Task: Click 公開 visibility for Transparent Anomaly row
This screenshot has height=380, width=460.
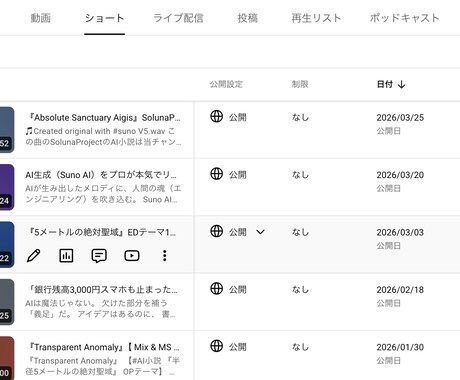Action: coord(238,347)
